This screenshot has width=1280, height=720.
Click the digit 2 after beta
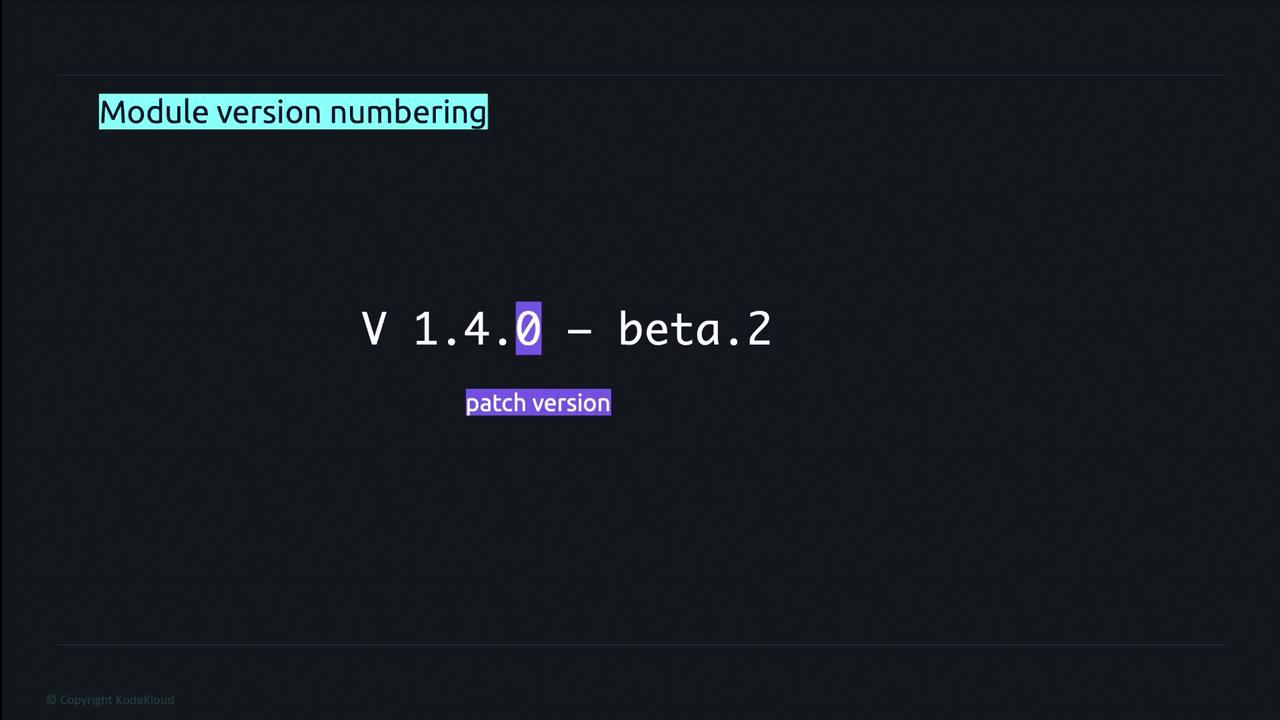point(759,329)
